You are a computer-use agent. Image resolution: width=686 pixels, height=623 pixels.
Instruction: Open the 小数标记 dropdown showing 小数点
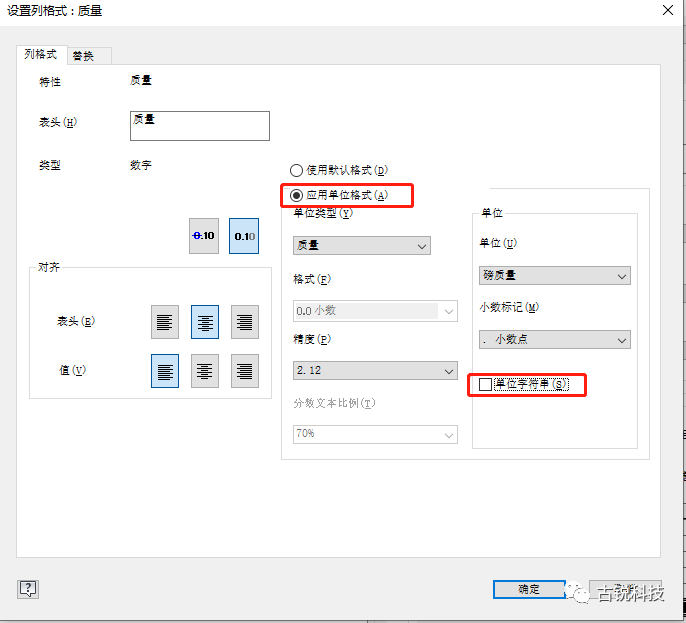click(555, 340)
